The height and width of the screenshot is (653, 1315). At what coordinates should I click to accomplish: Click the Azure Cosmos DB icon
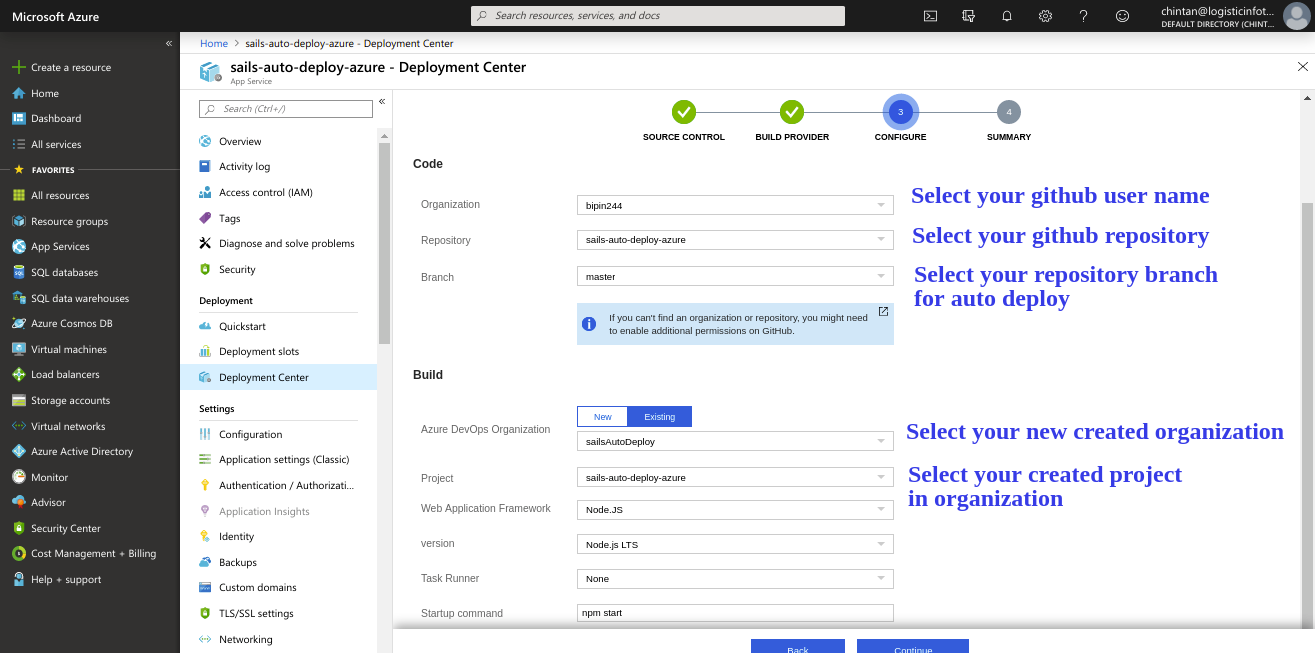pos(18,323)
